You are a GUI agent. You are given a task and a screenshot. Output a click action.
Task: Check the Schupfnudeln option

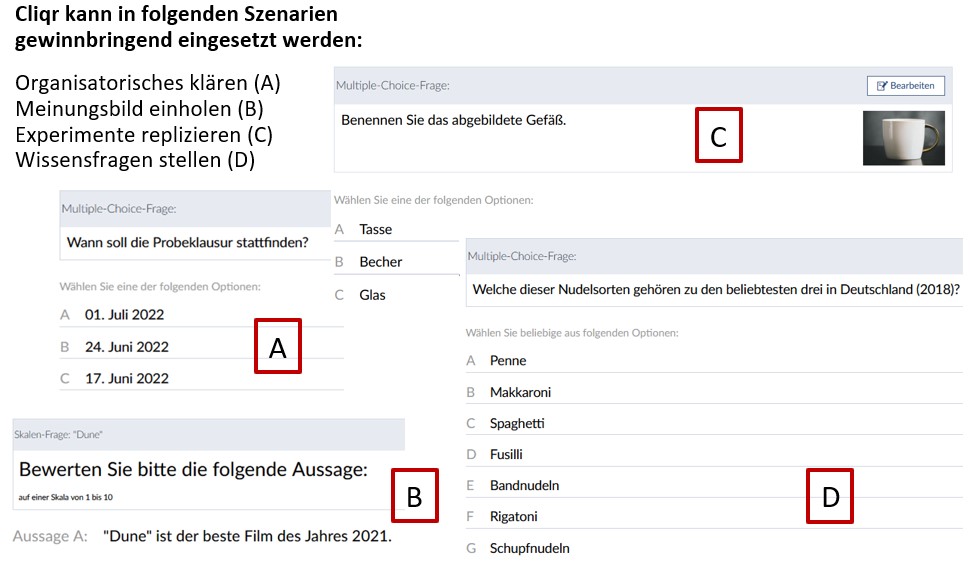click(x=530, y=548)
